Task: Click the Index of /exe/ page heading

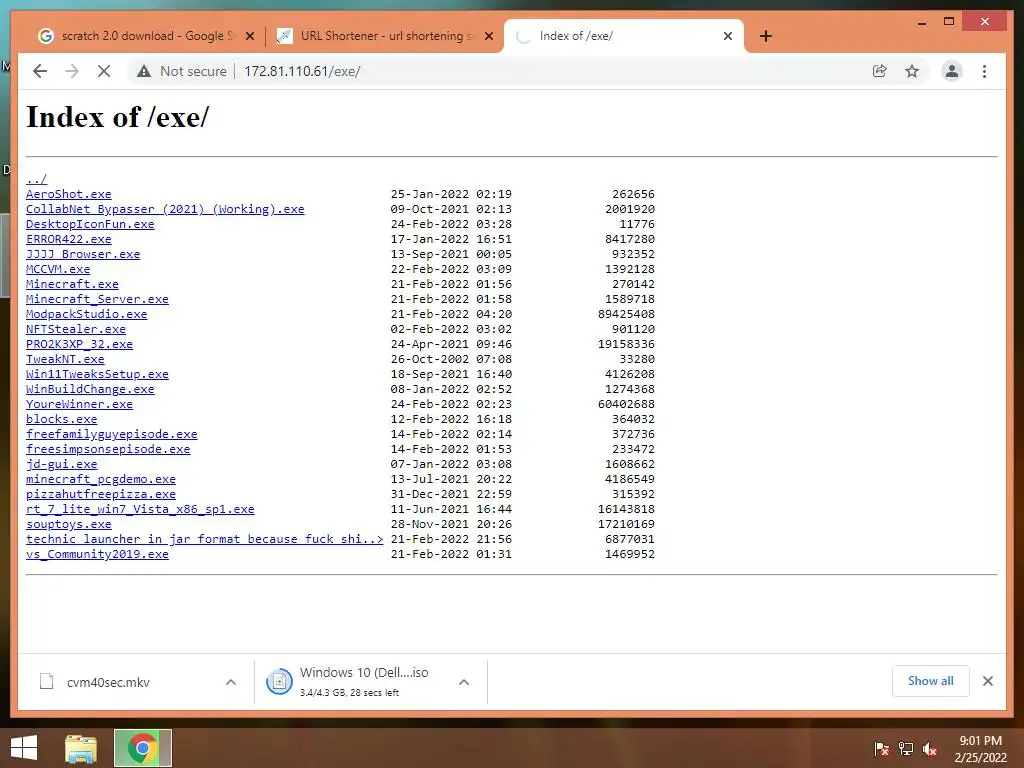Action: tap(118, 117)
